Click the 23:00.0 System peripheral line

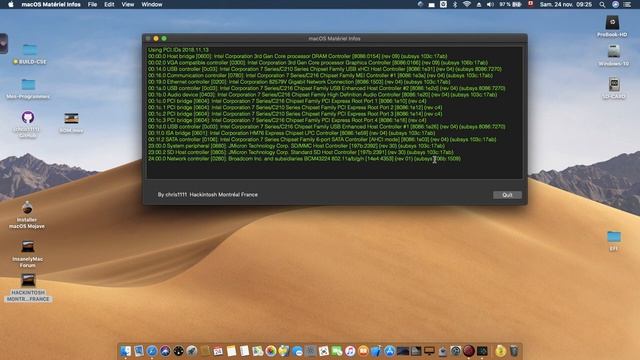[x=296, y=146]
